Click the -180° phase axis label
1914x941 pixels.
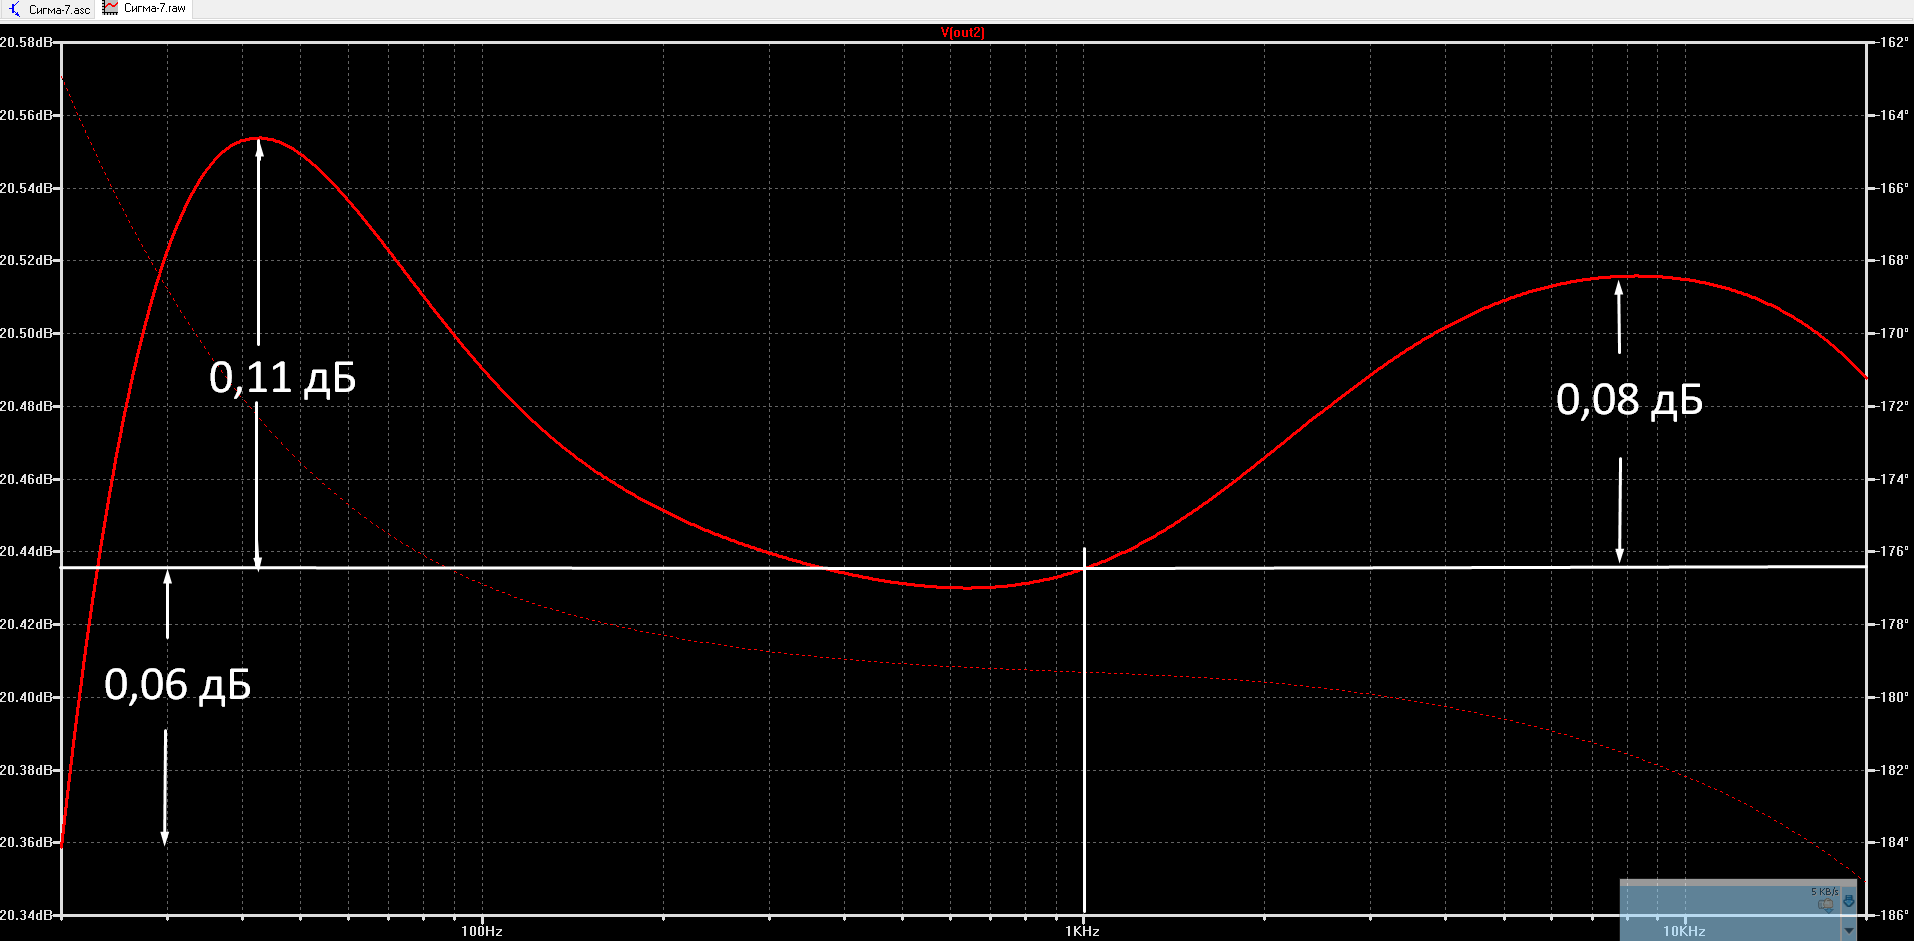(x=1892, y=697)
